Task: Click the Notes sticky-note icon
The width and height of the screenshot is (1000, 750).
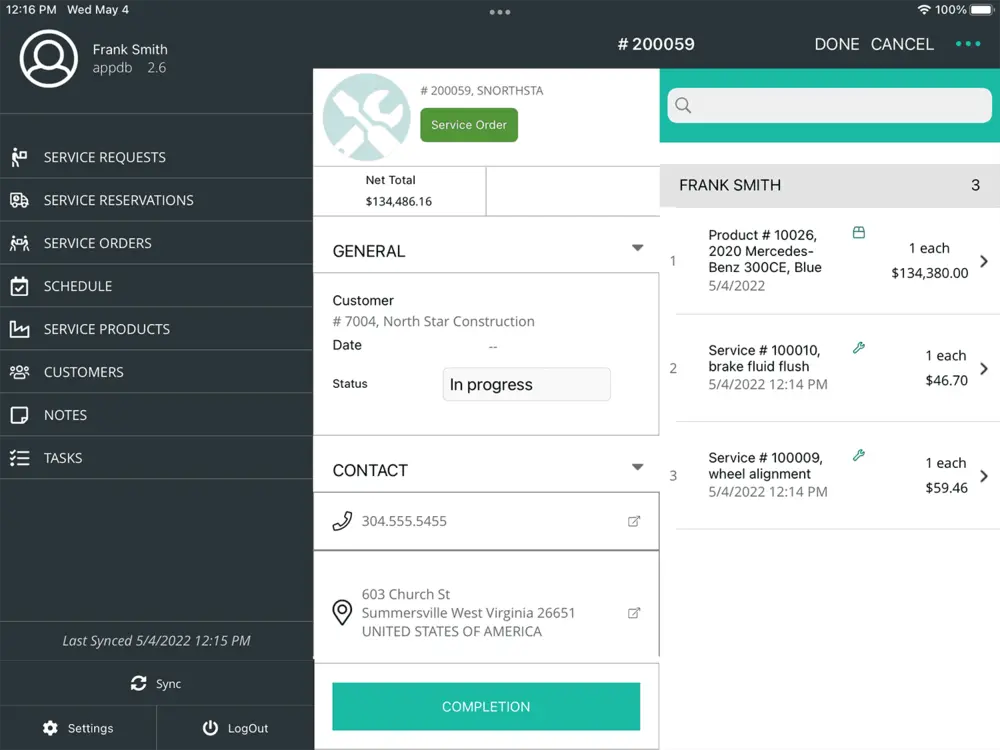Action: [x=19, y=415]
